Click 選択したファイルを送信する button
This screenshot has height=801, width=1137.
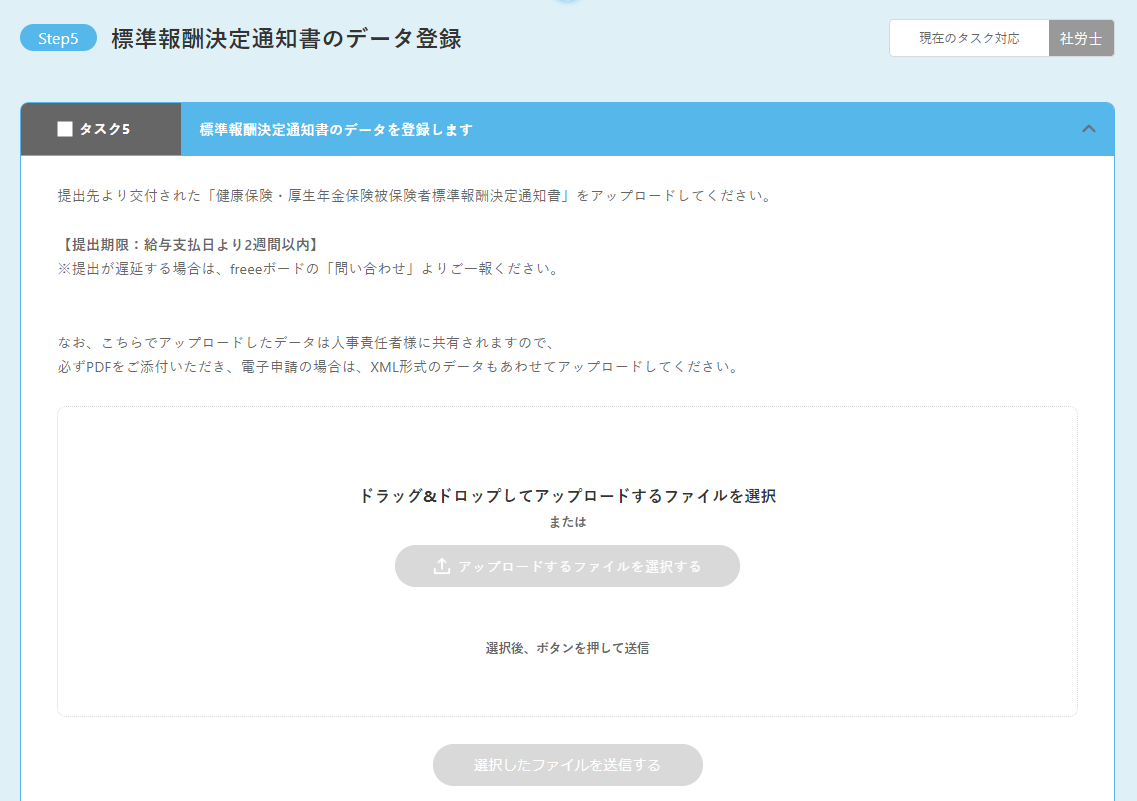click(x=568, y=765)
